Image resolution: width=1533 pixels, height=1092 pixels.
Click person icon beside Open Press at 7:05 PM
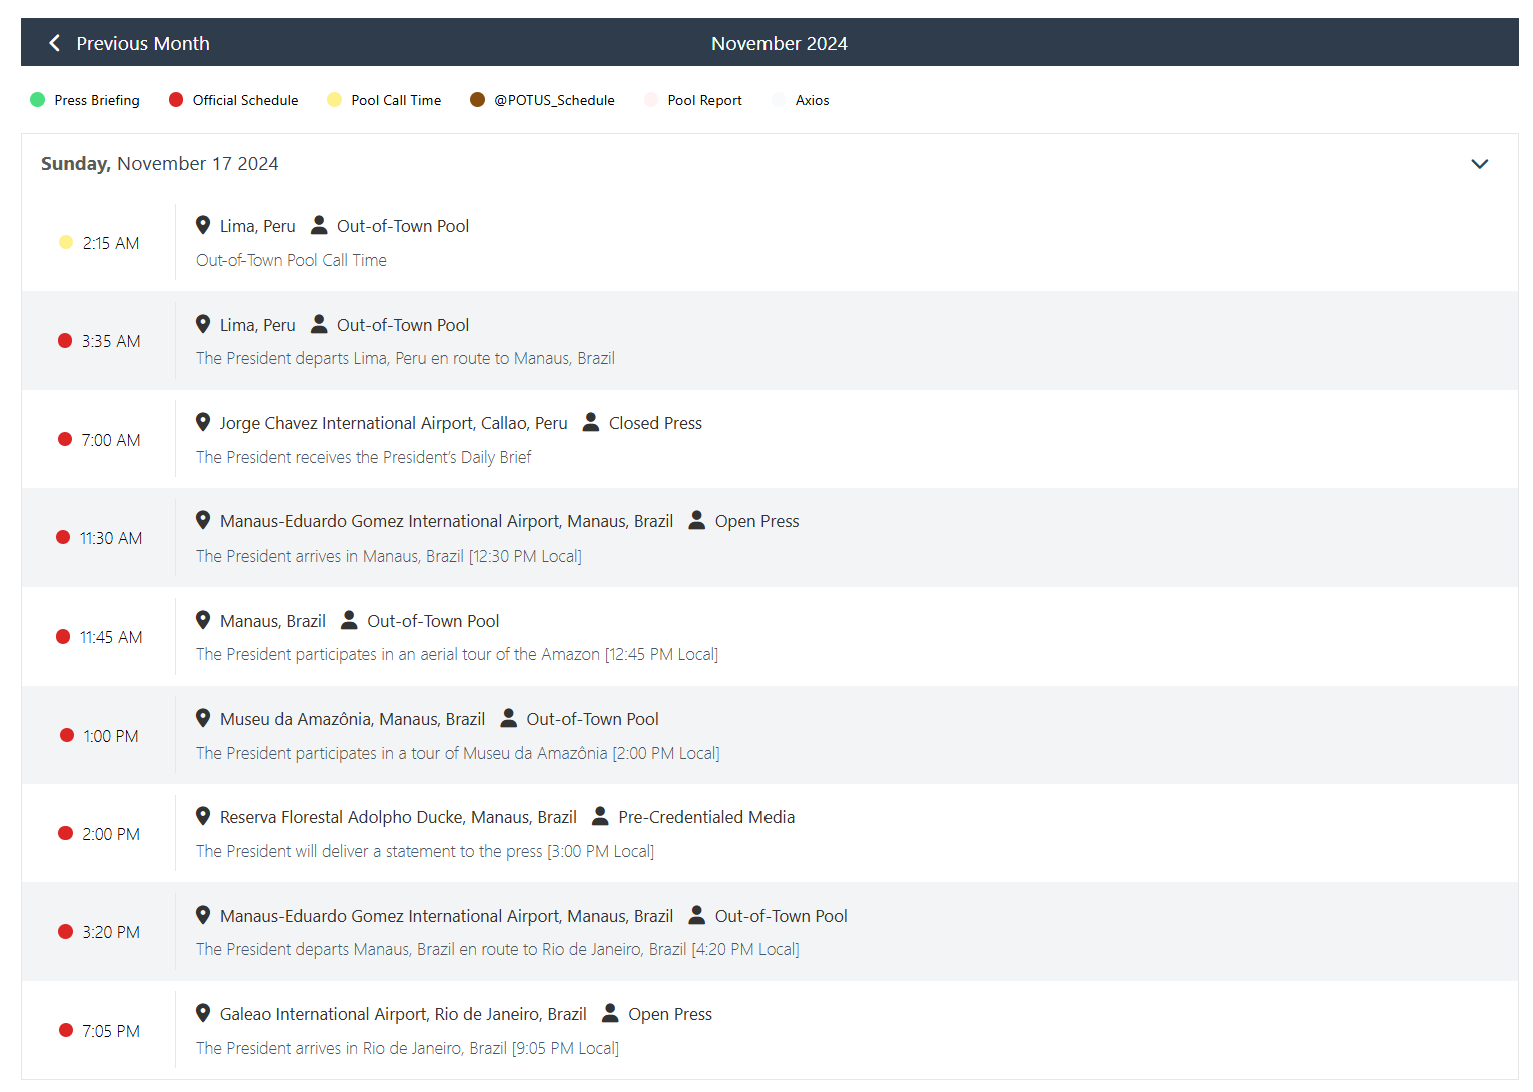pyautogui.click(x=610, y=1013)
